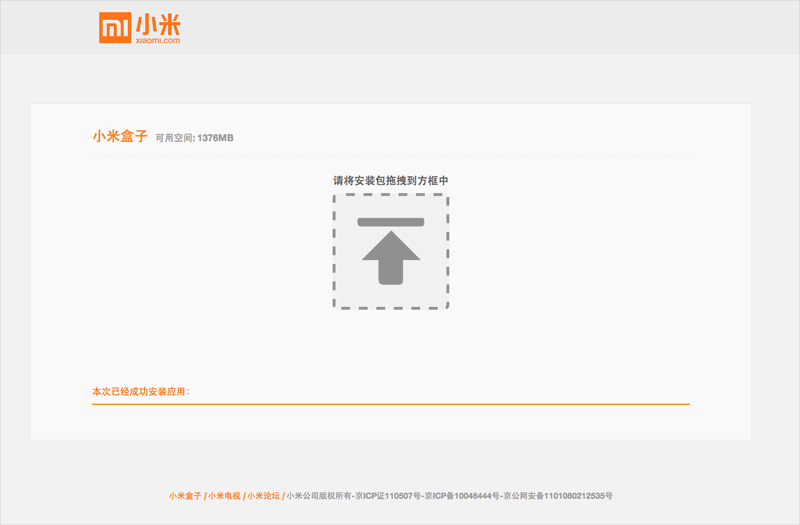The image size is (800, 525).
Task: Open the 小米电视 footer link
Action: coord(224,496)
